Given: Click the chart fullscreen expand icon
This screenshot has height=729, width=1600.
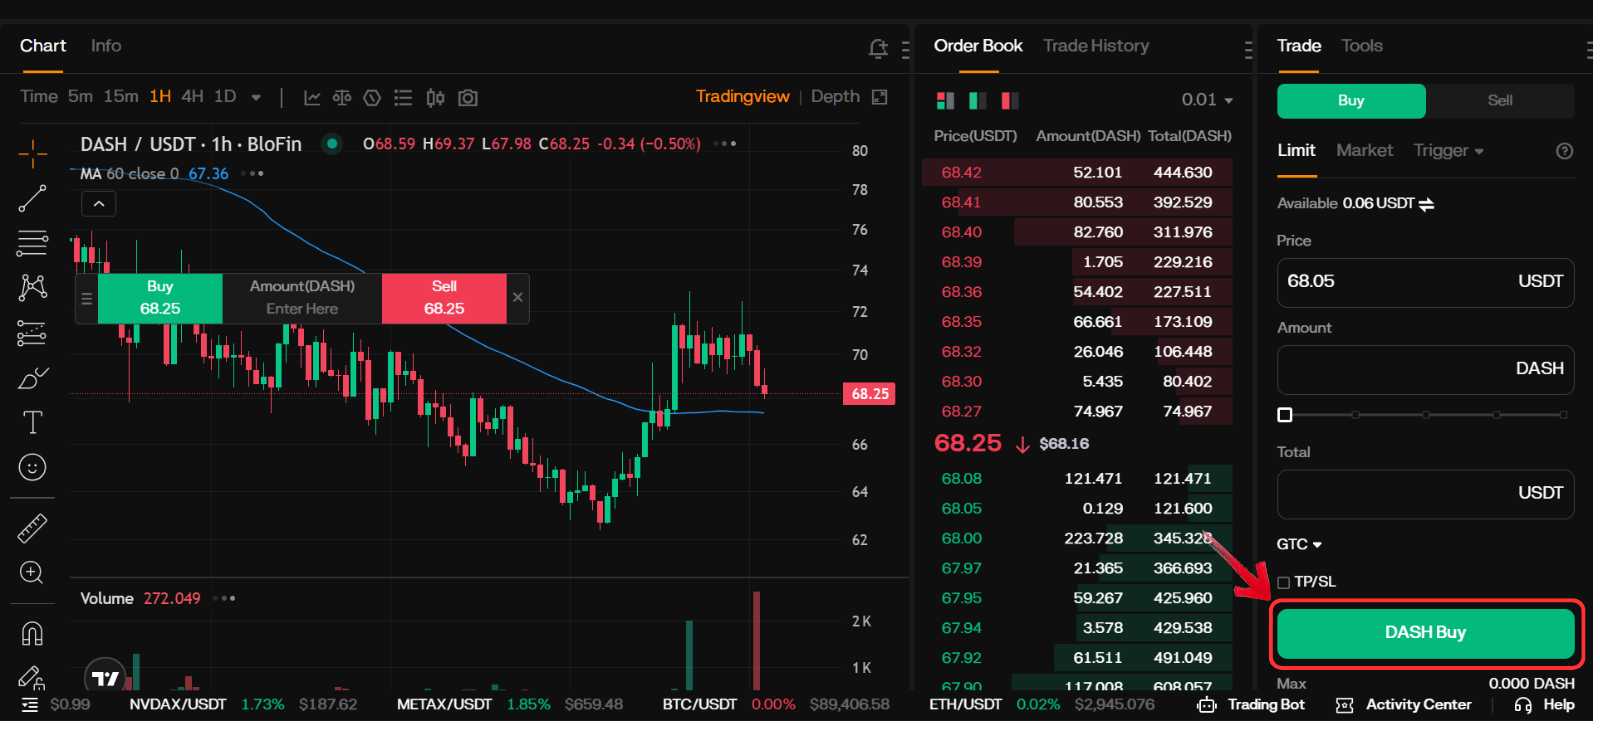Looking at the screenshot, I should [880, 97].
